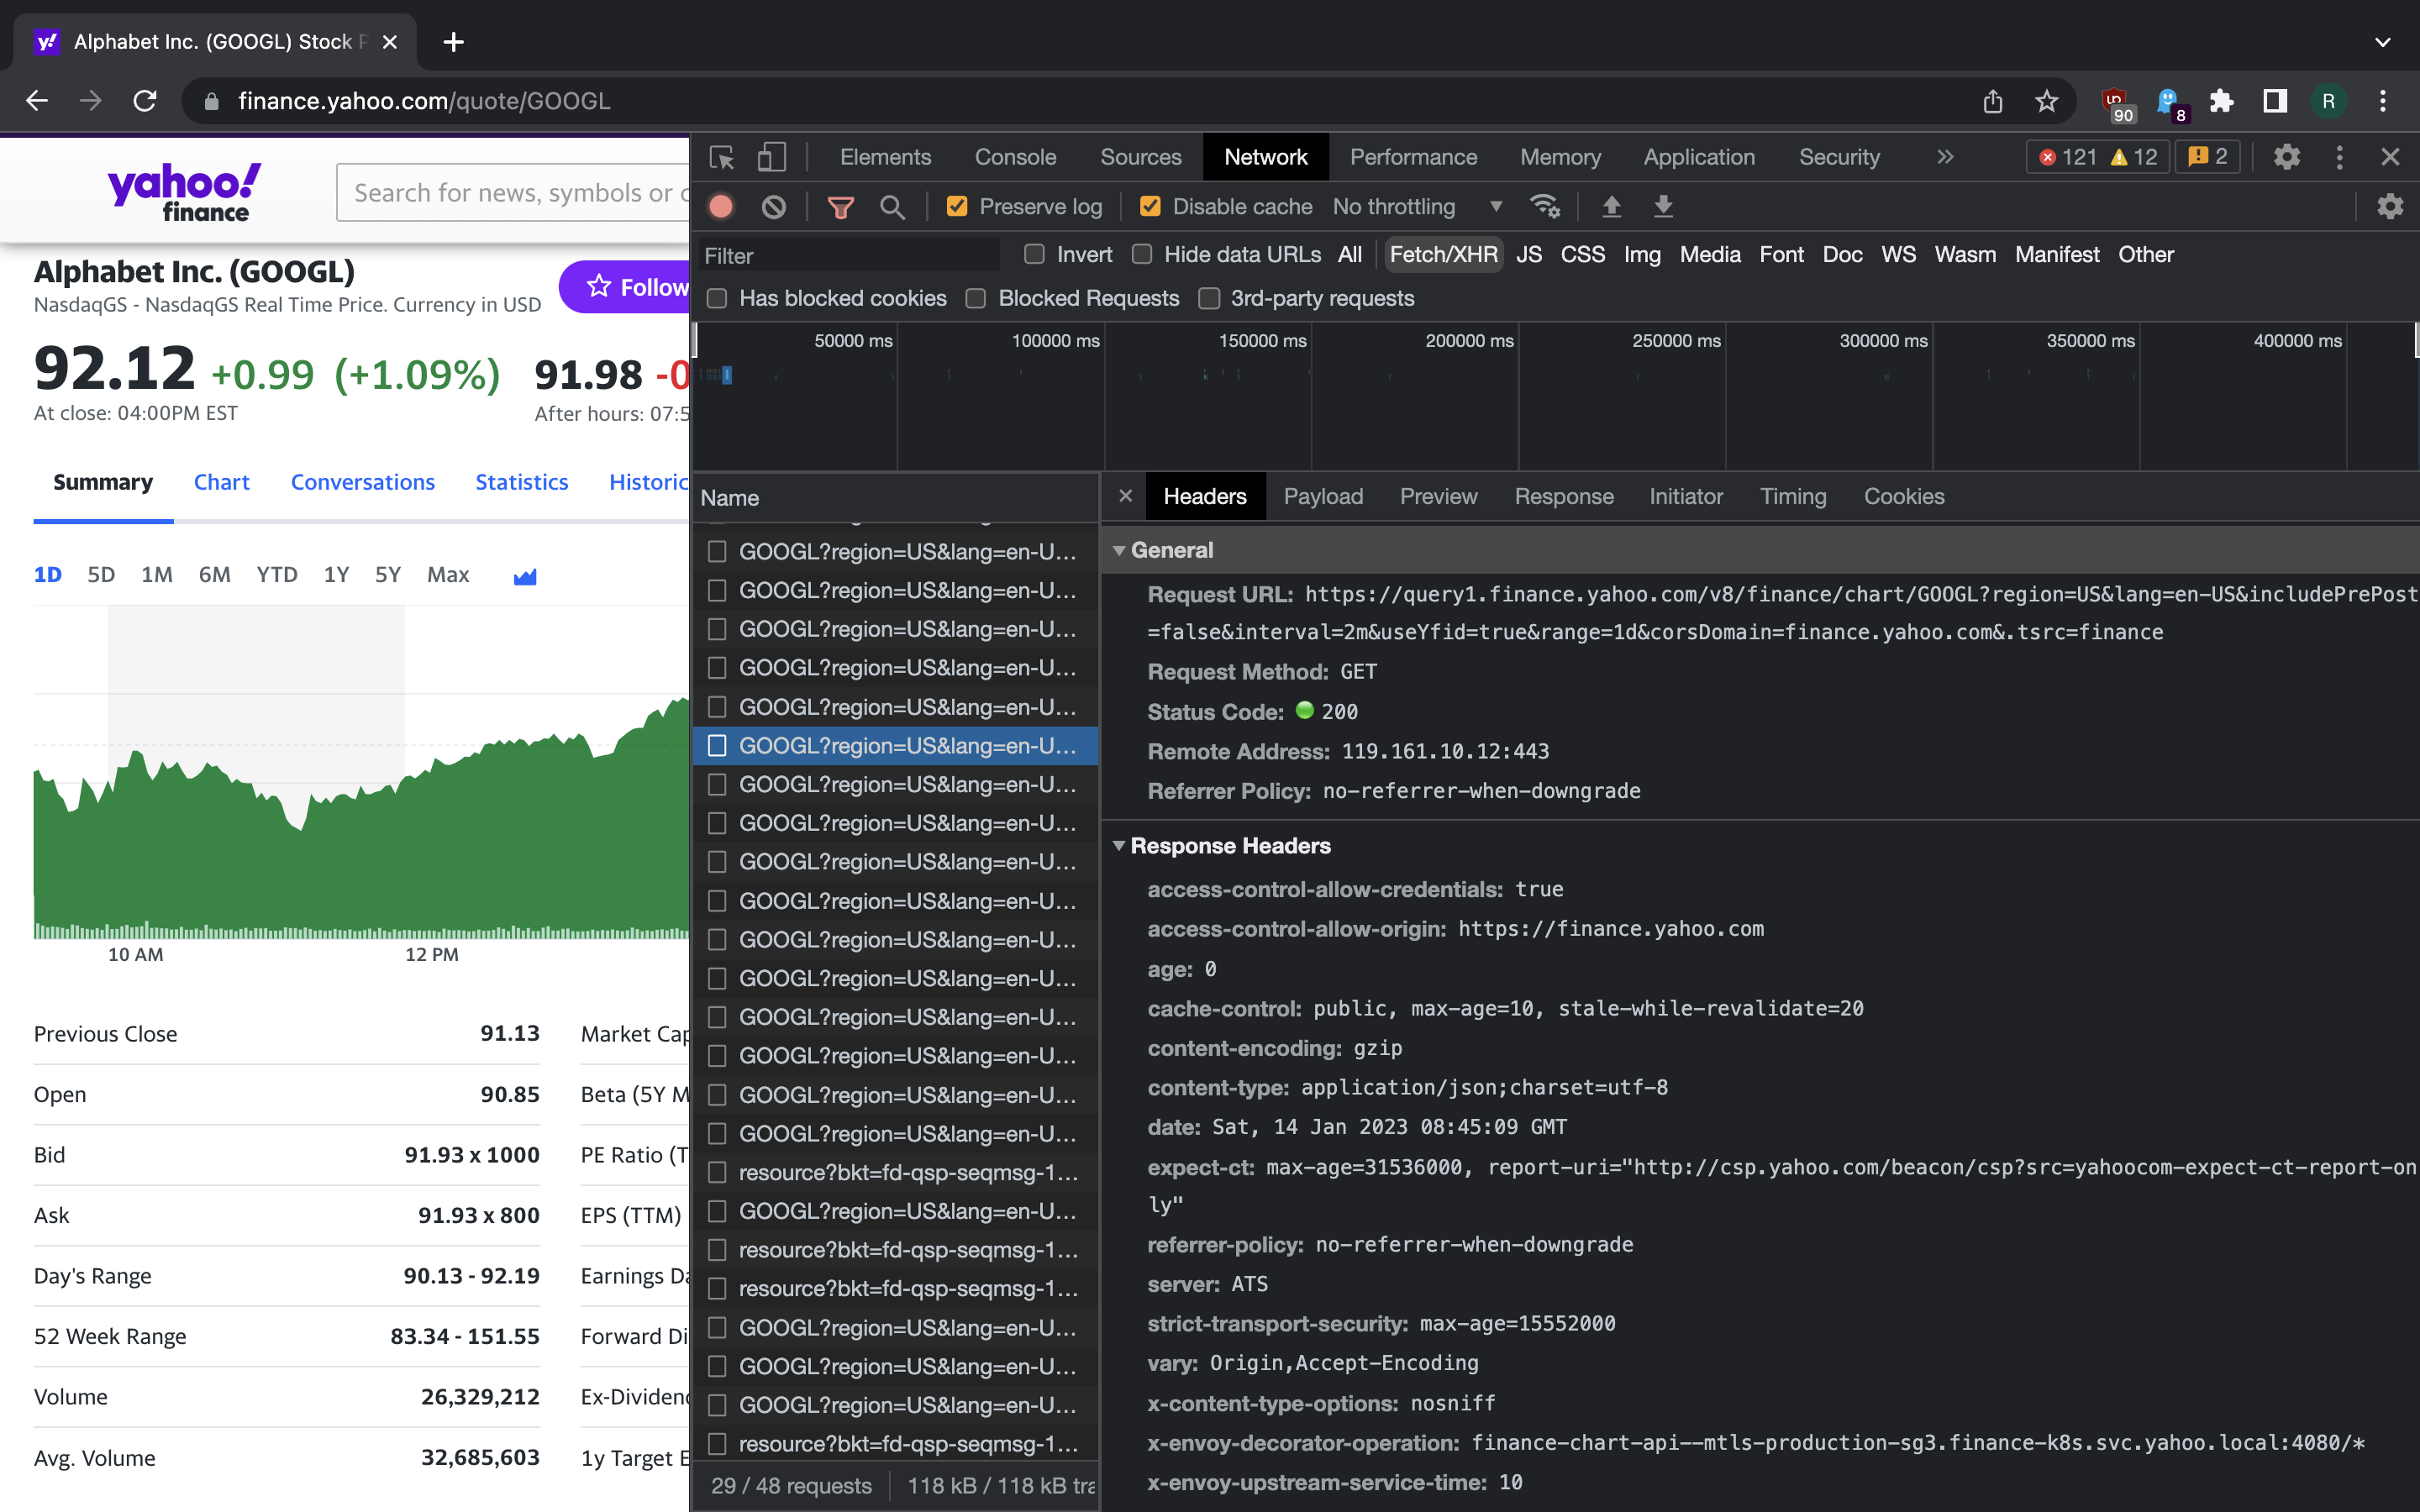The image size is (2420, 1512).
Task: Open DevTools main settings gear
Action: pos(2286,157)
